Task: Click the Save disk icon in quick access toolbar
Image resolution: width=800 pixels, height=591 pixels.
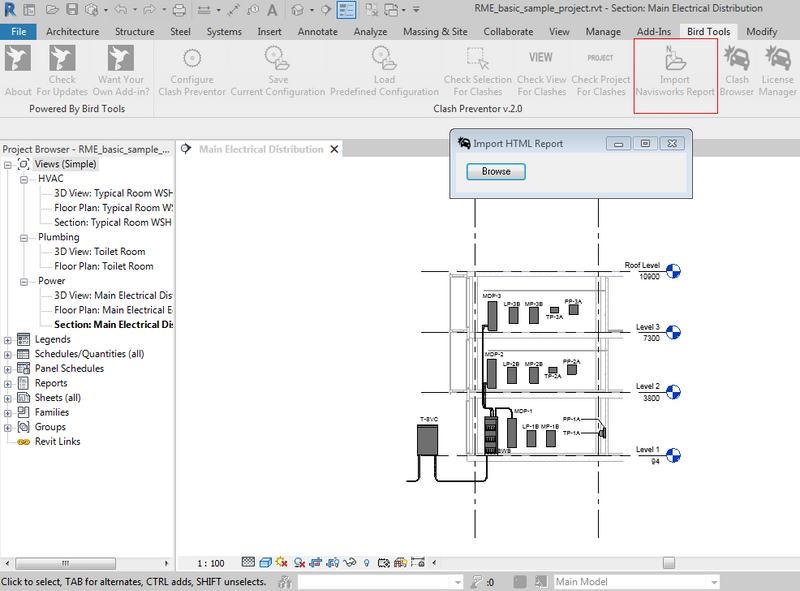Action: tap(72, 10)
